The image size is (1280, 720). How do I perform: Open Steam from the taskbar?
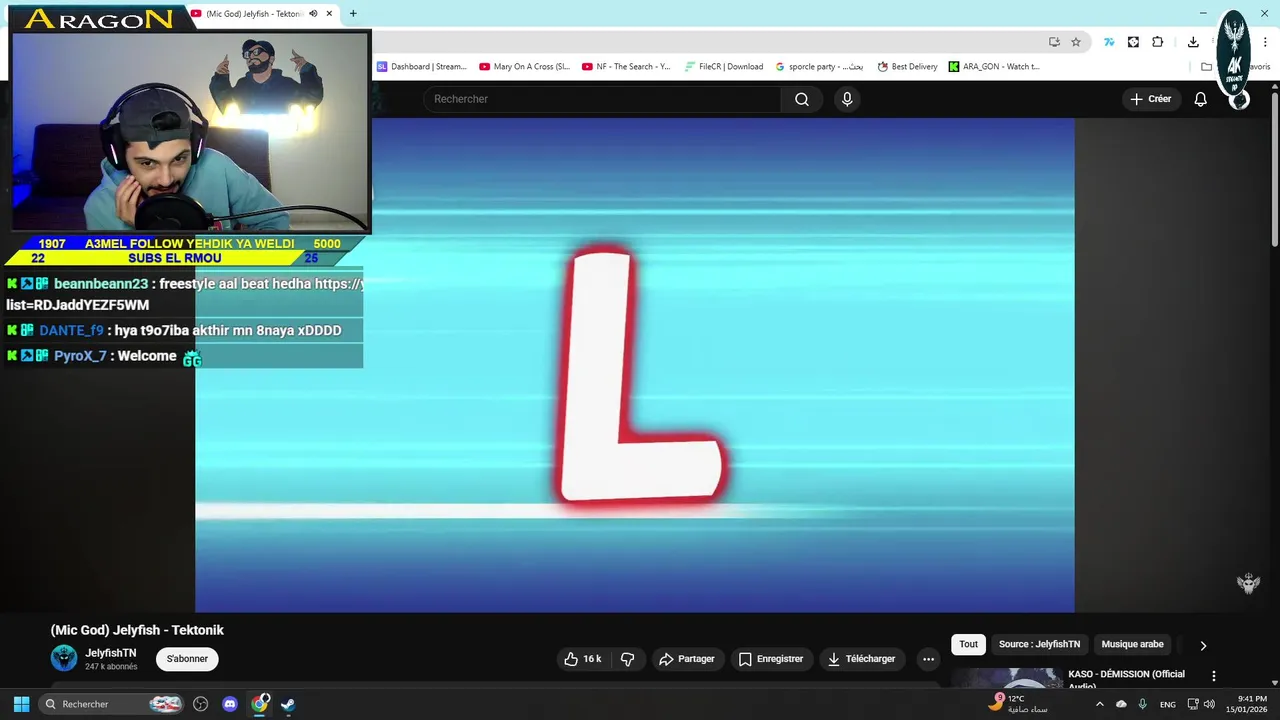click(x=288, y=704)
